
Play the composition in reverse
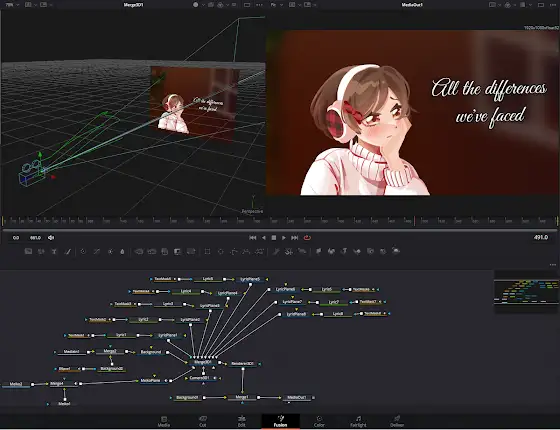pyautogui.click(x=264, y=238)
